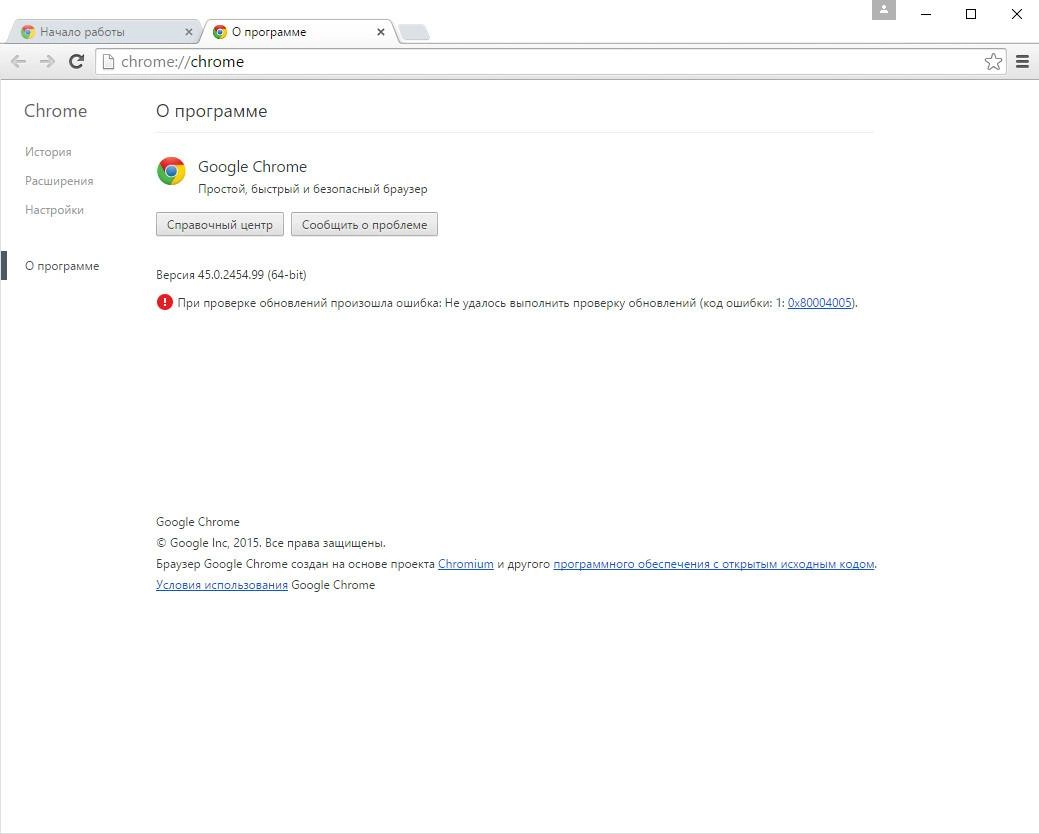1039x834 pixels.
Task: Click the user profile icon in title bar
Action: point(883,10)
